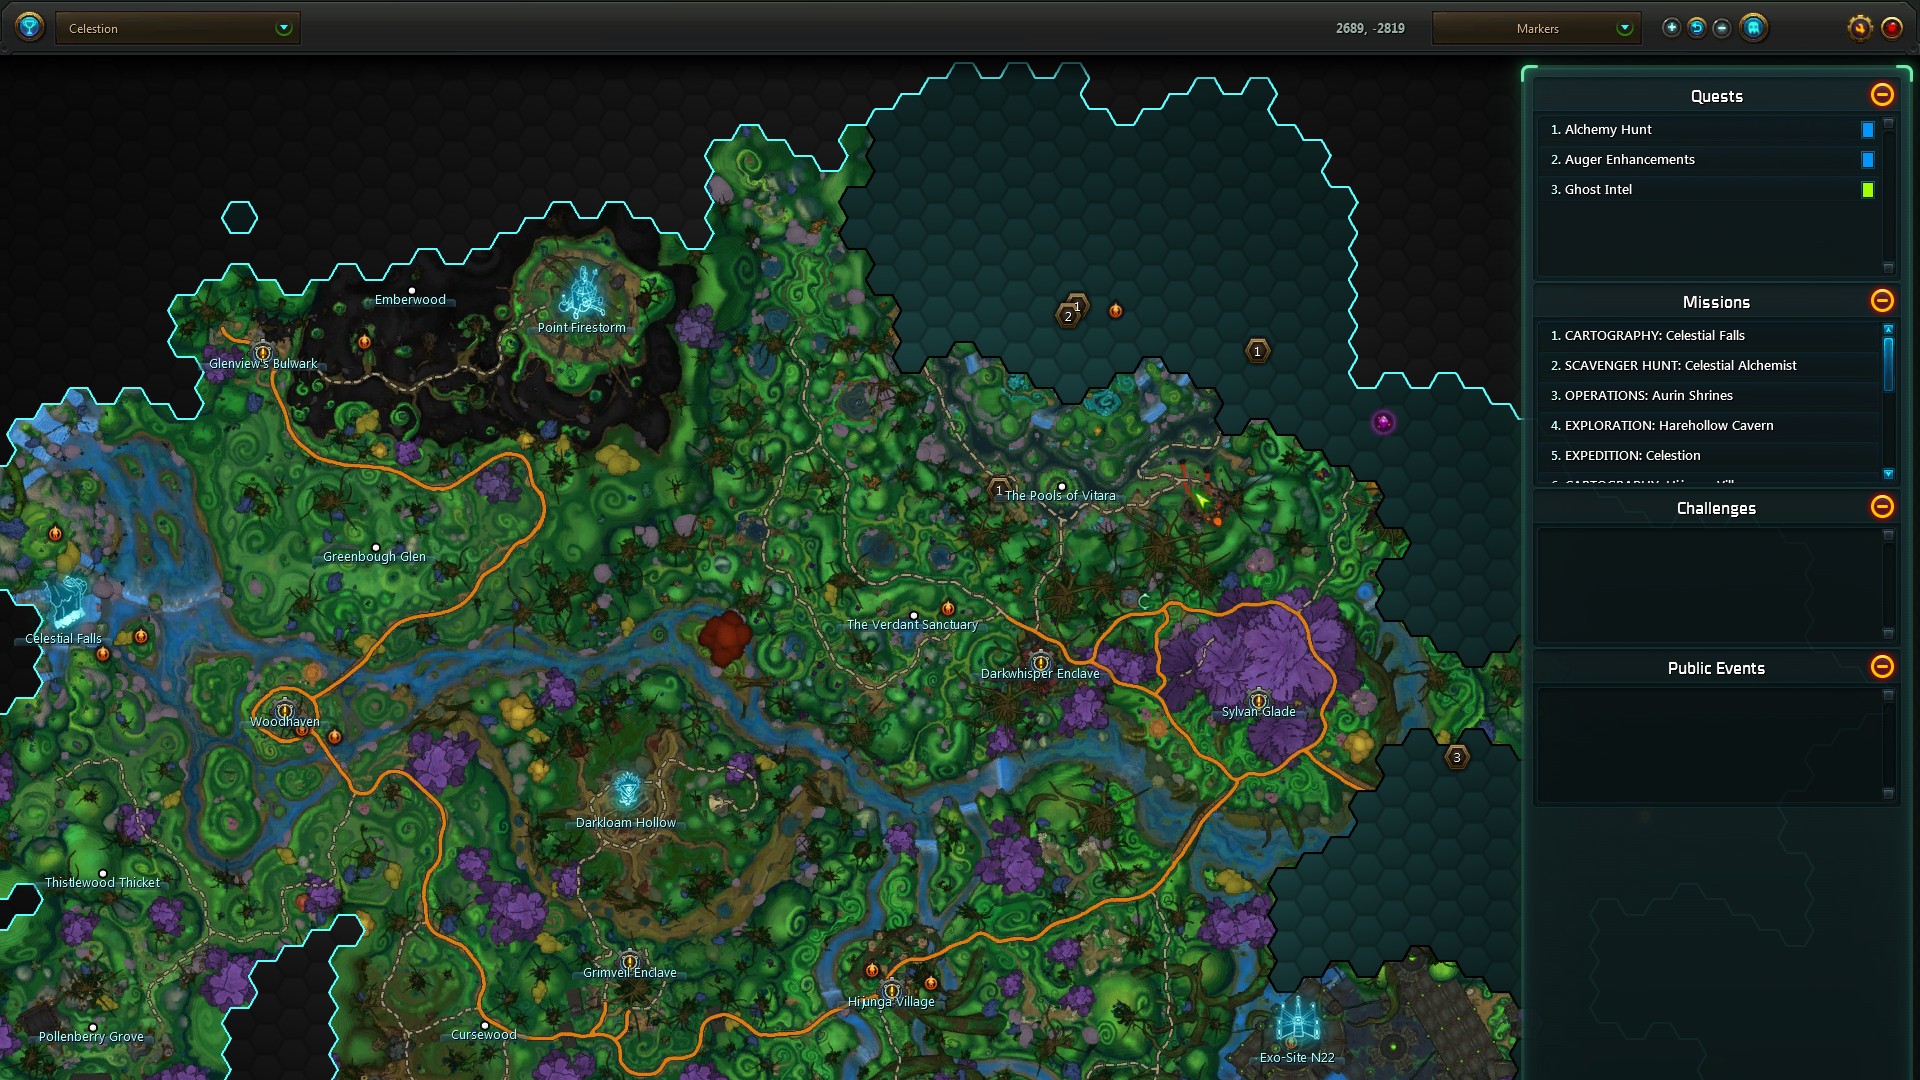Screen dimensions: 1920x1080
Task: Click Ghost Intel green color swatch
Action: [1867, 190]
